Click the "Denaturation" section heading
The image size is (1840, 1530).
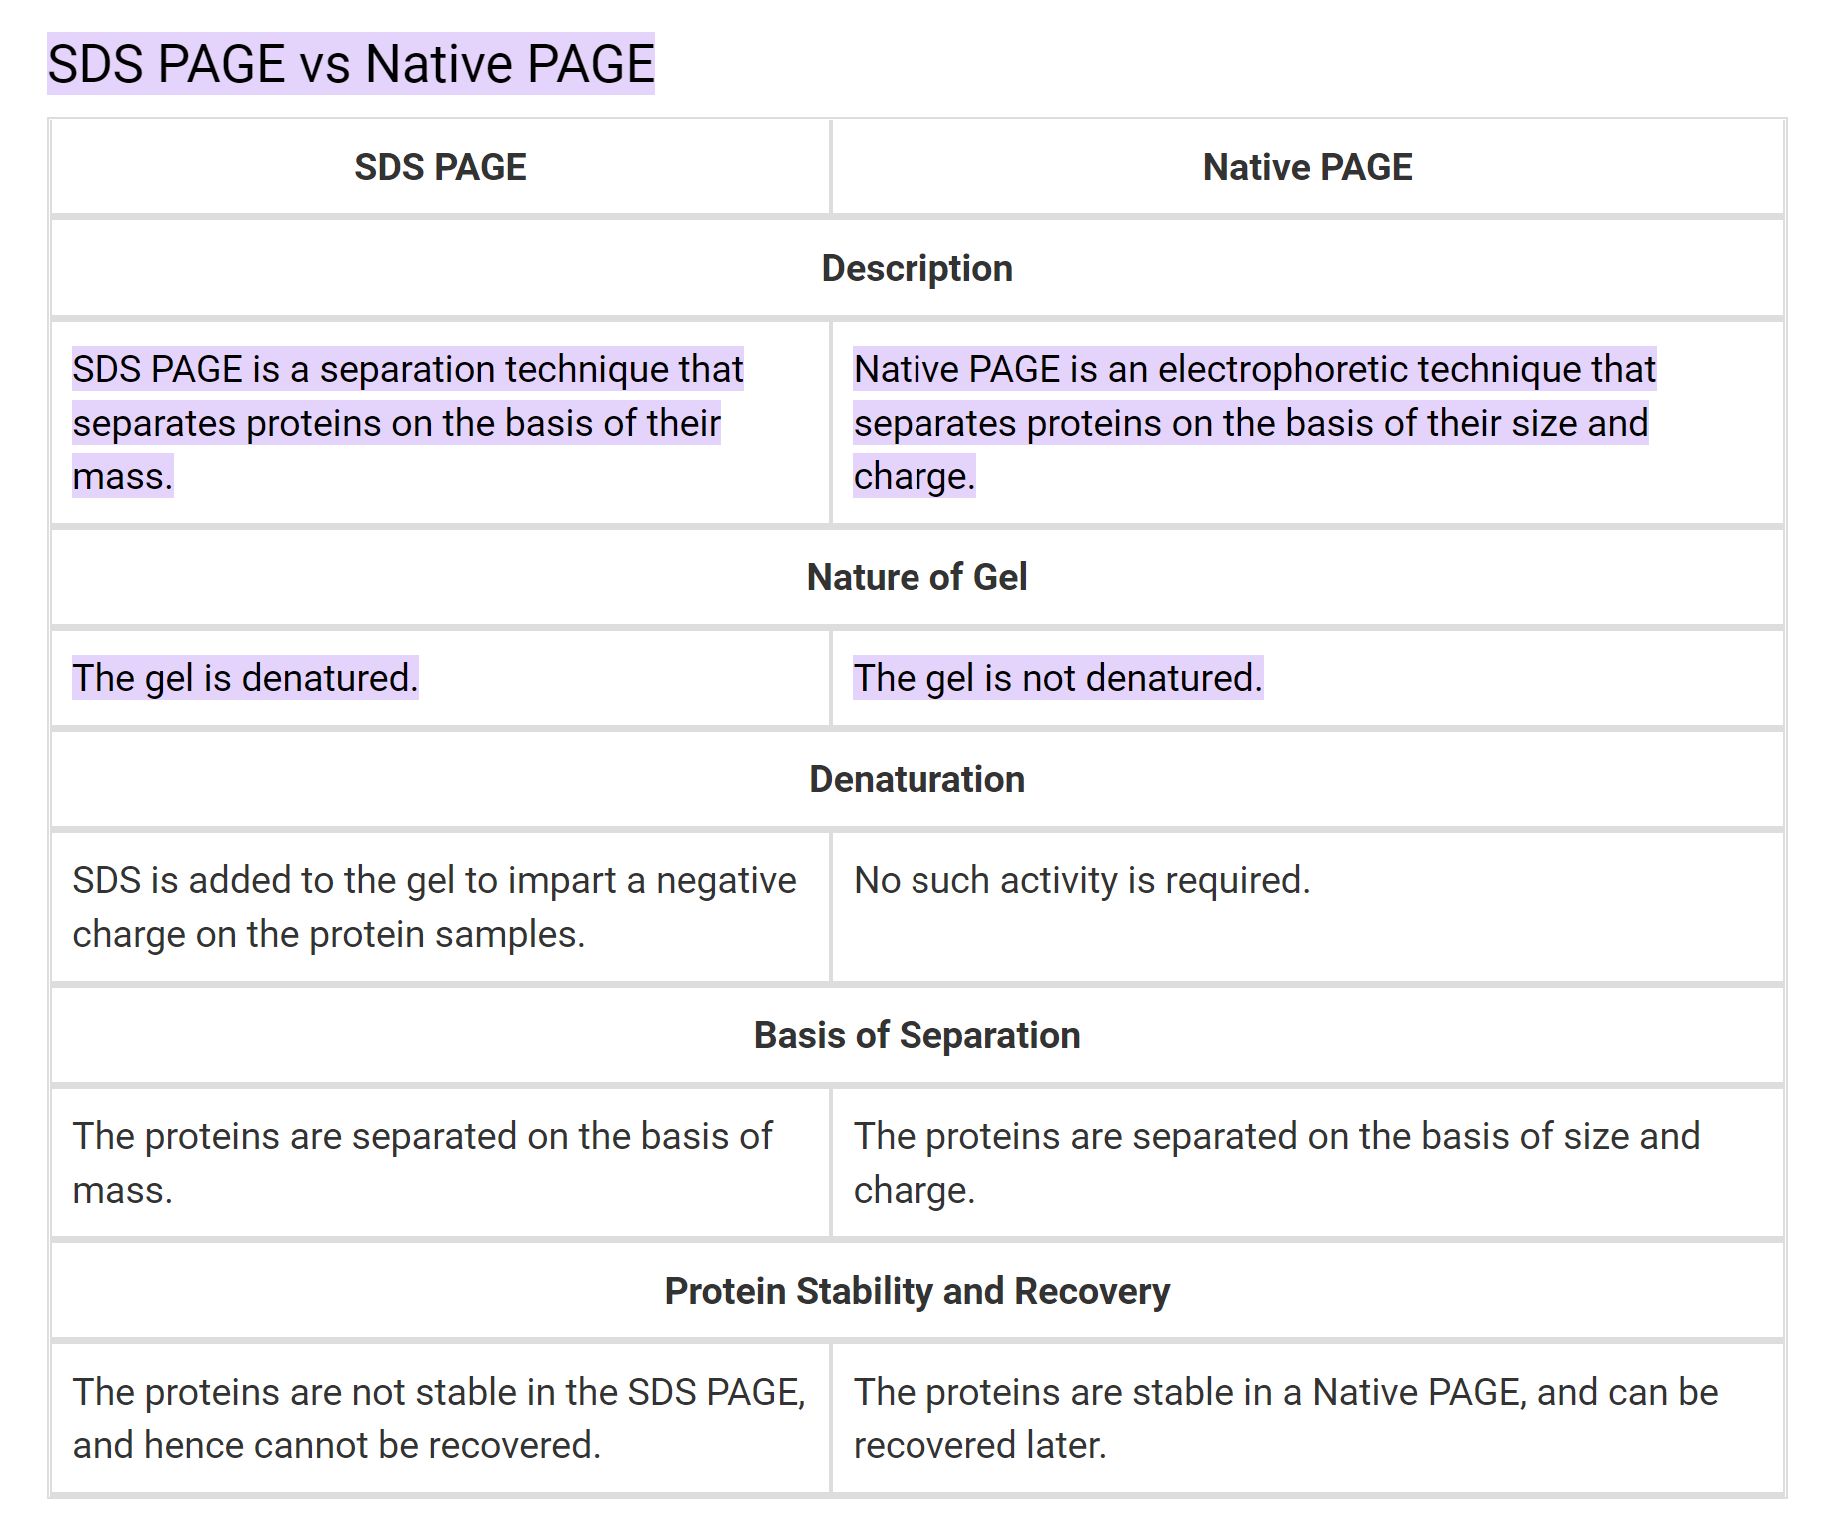(917, 779)
